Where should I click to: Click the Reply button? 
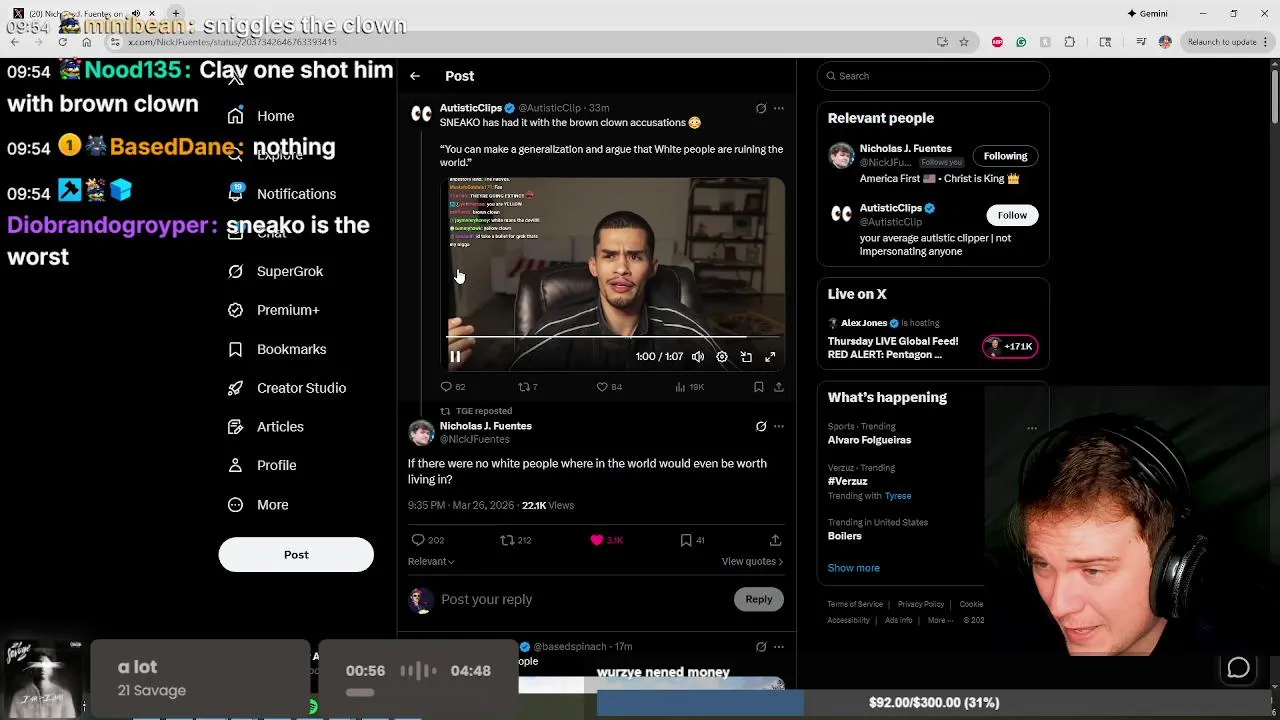point(759,600)
